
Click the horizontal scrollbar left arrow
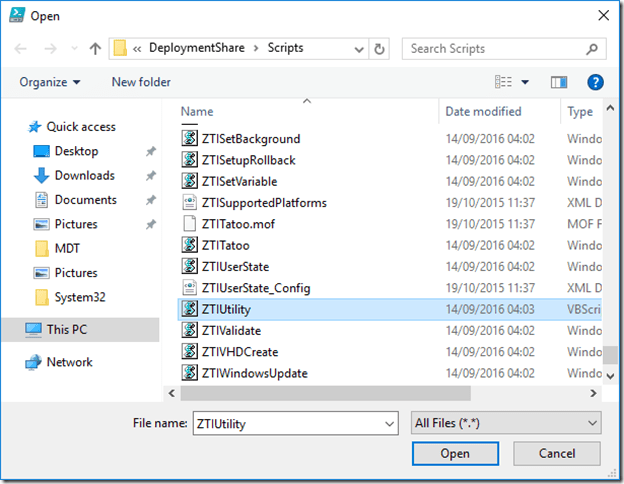click(172, 393)
